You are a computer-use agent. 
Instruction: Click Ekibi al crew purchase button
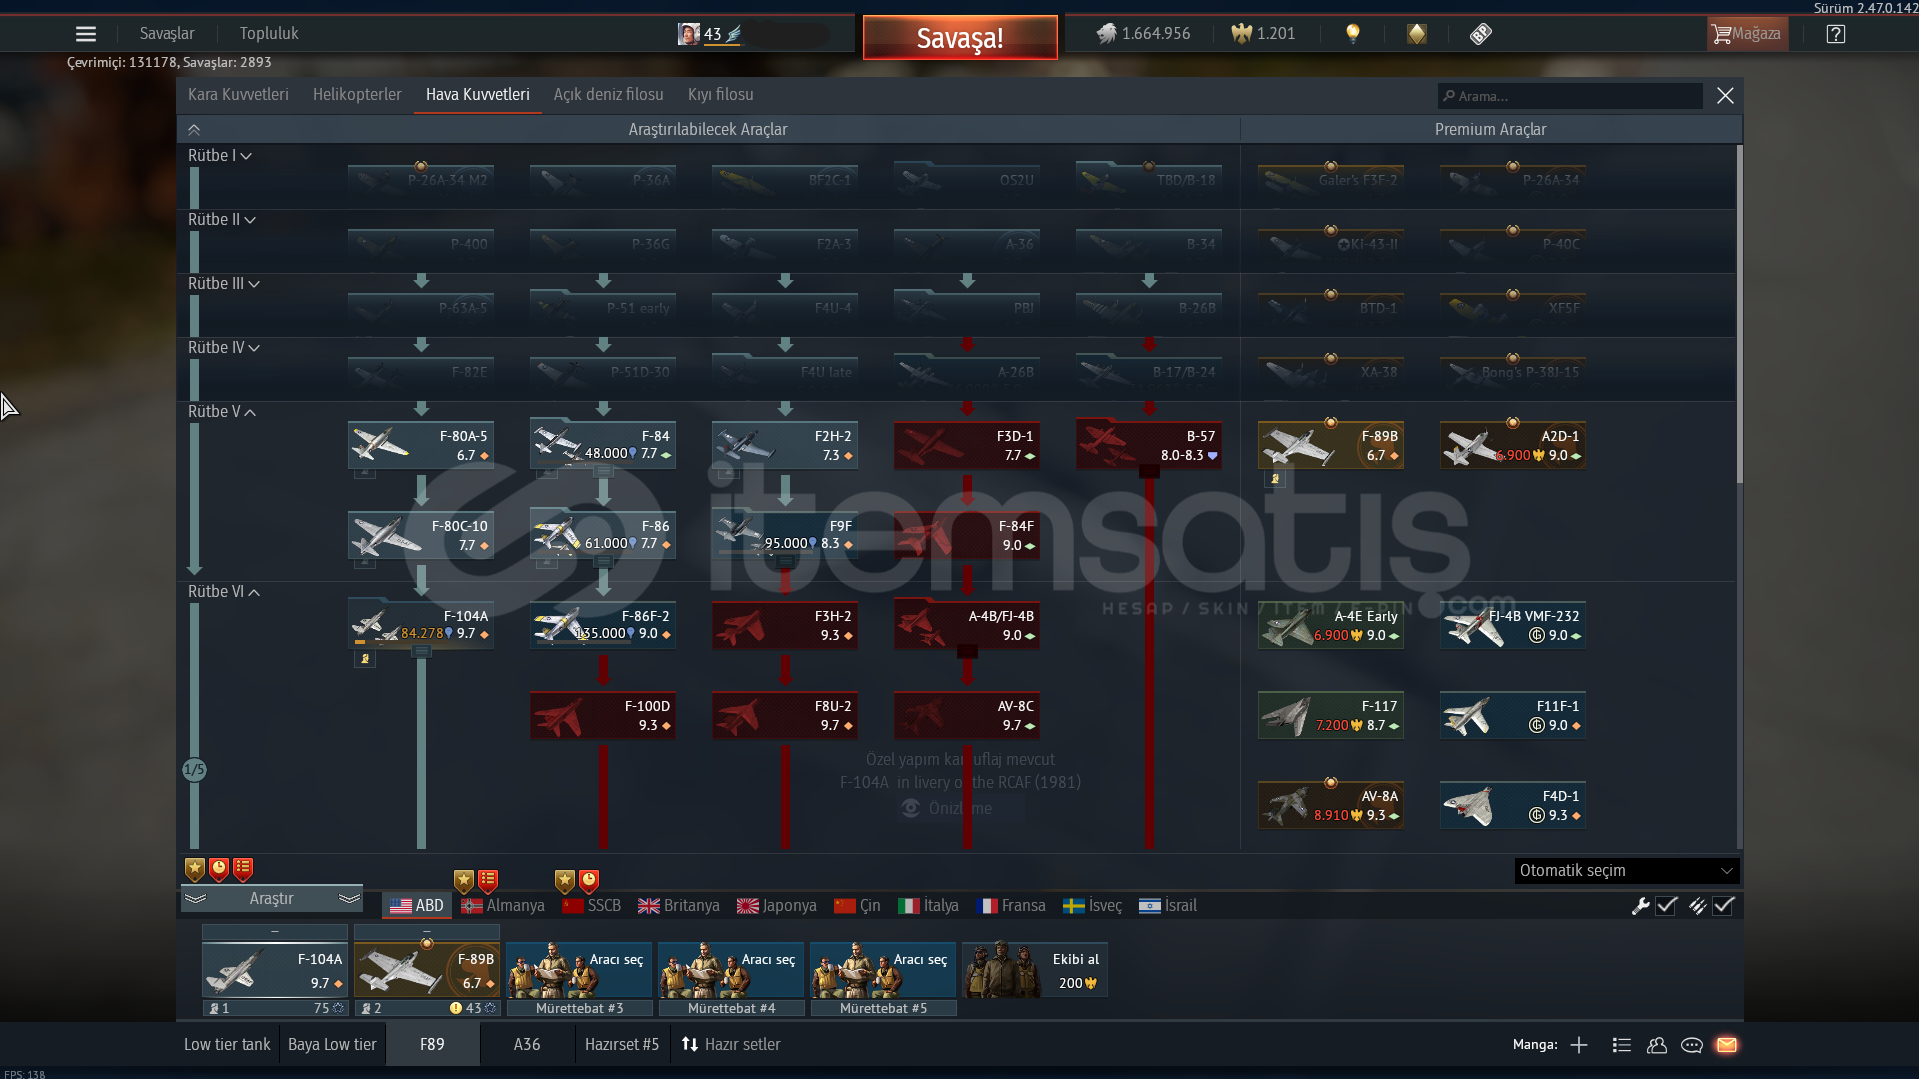(x=1035, y=970)
